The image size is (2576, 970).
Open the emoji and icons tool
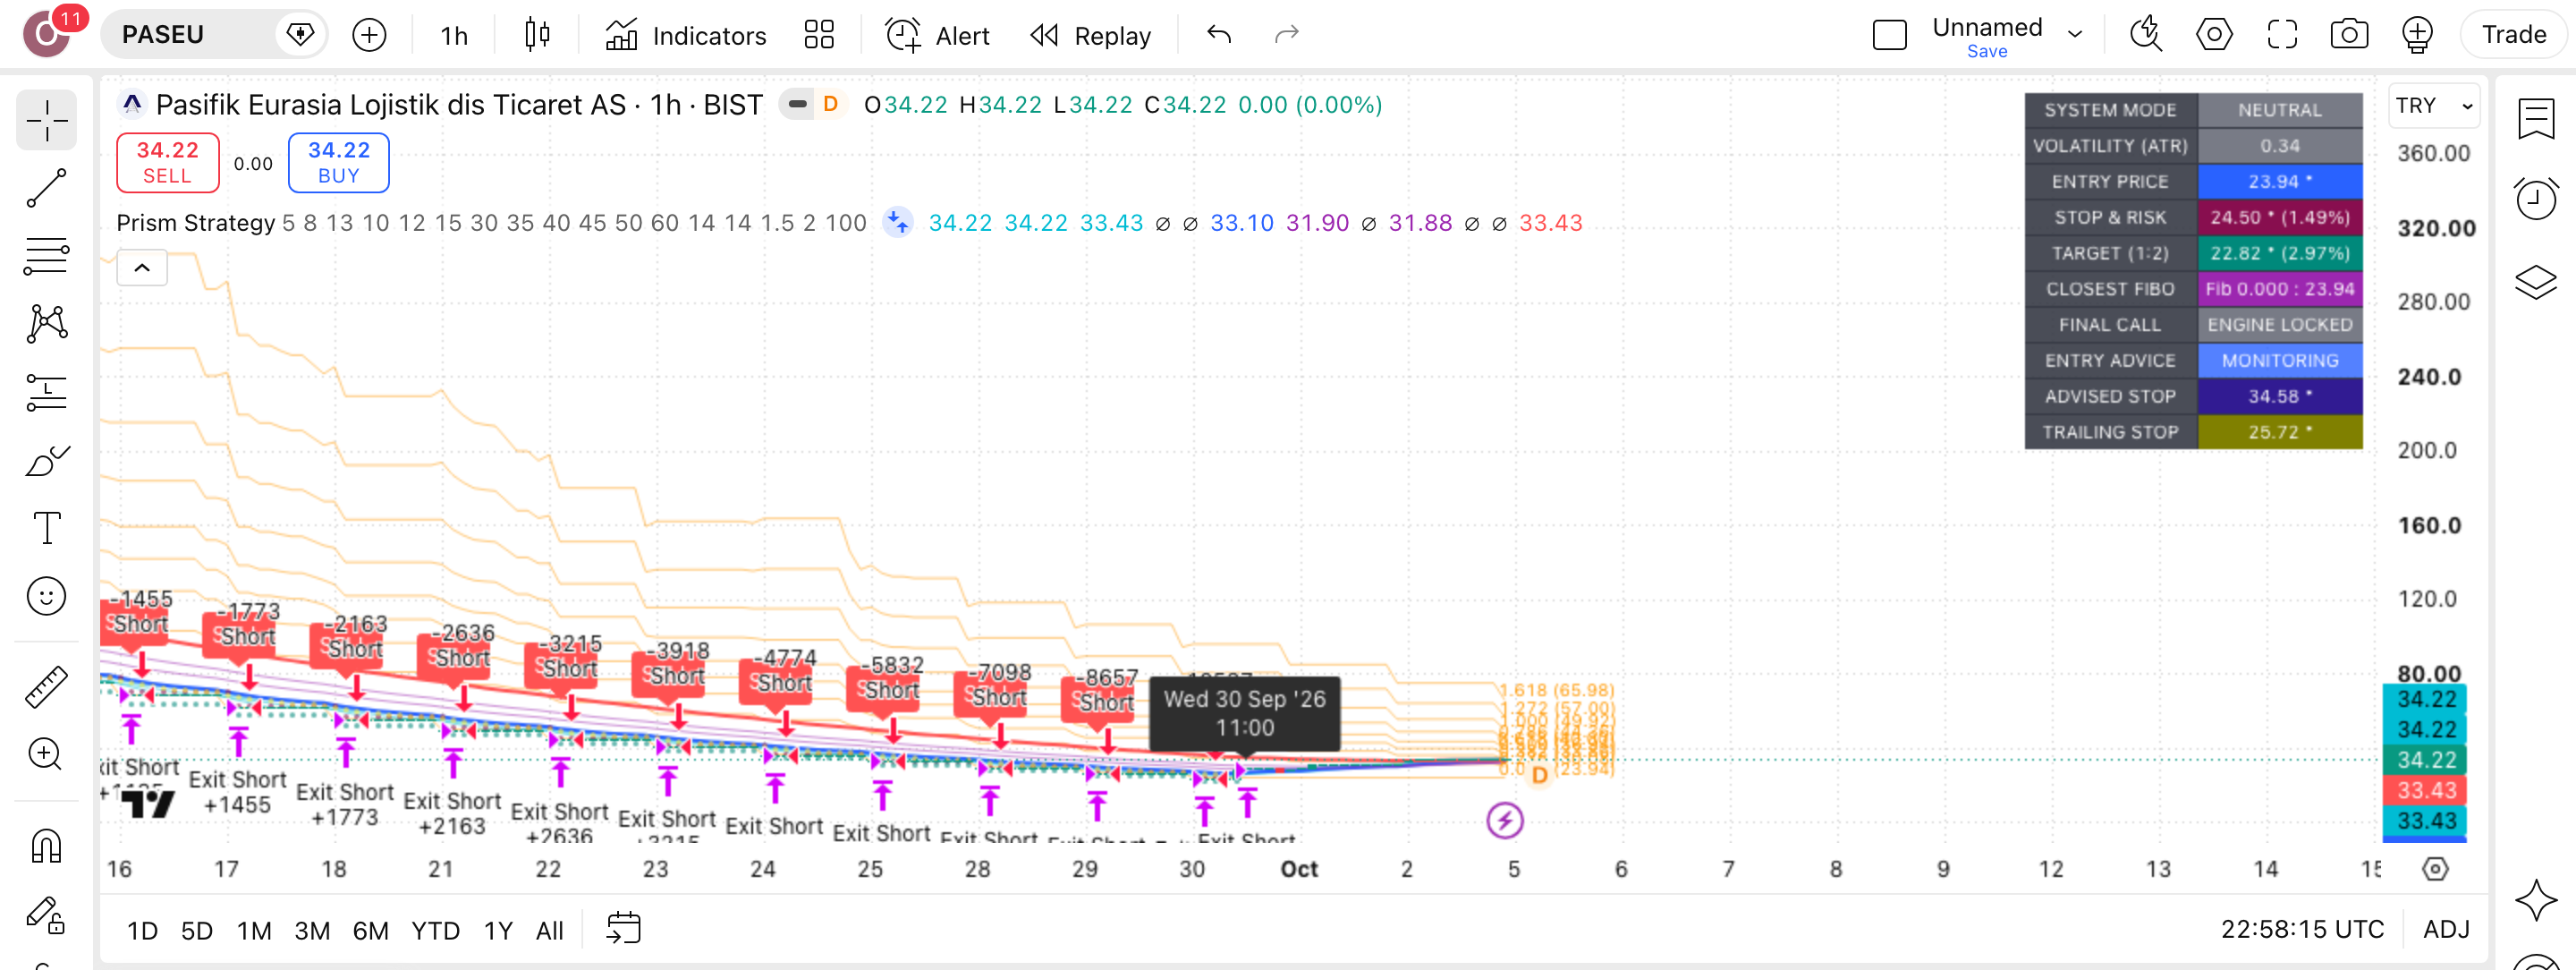coord(46,596)
